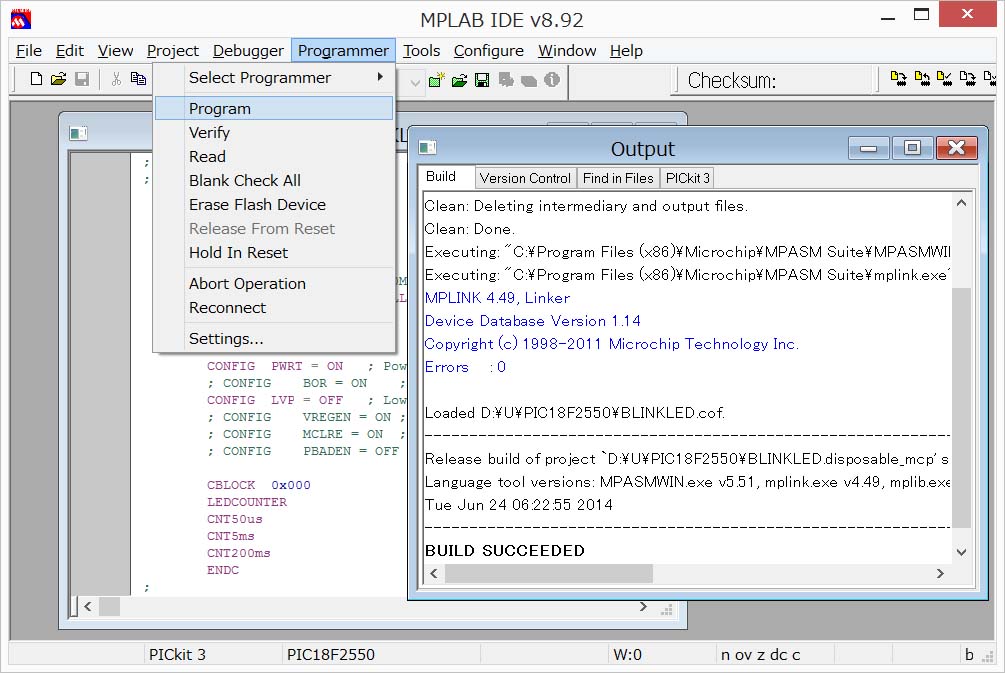Viewport: 1005px width, 673px height.
Task: Click the 'MPLINK 4.49, Linker' output line
Action: (497, 298)
